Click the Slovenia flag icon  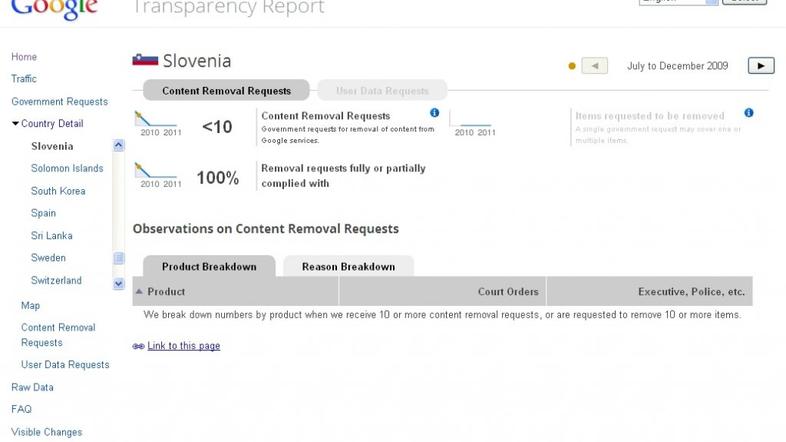[145, 61]
